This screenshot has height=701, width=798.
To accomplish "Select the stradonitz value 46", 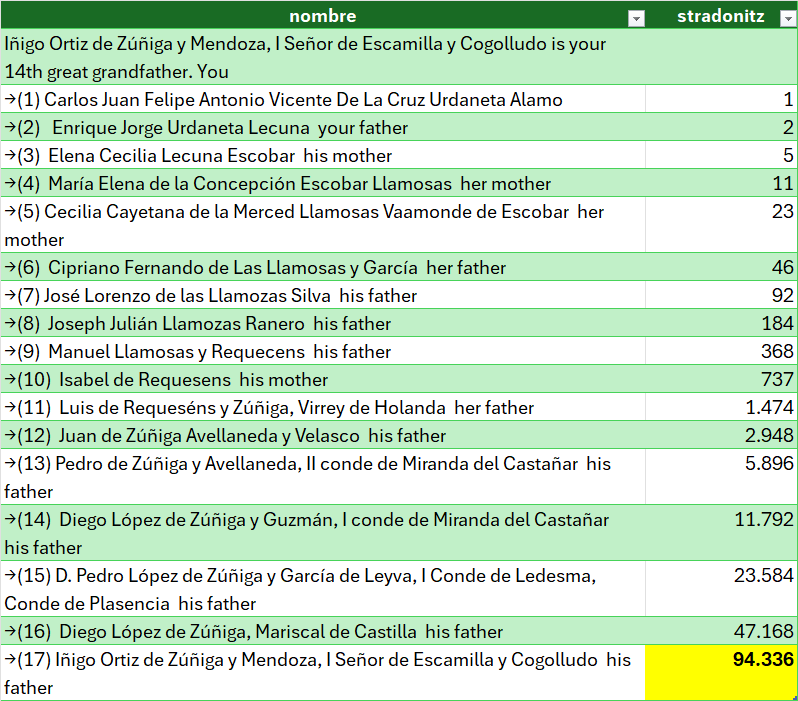I will [721, 267].
